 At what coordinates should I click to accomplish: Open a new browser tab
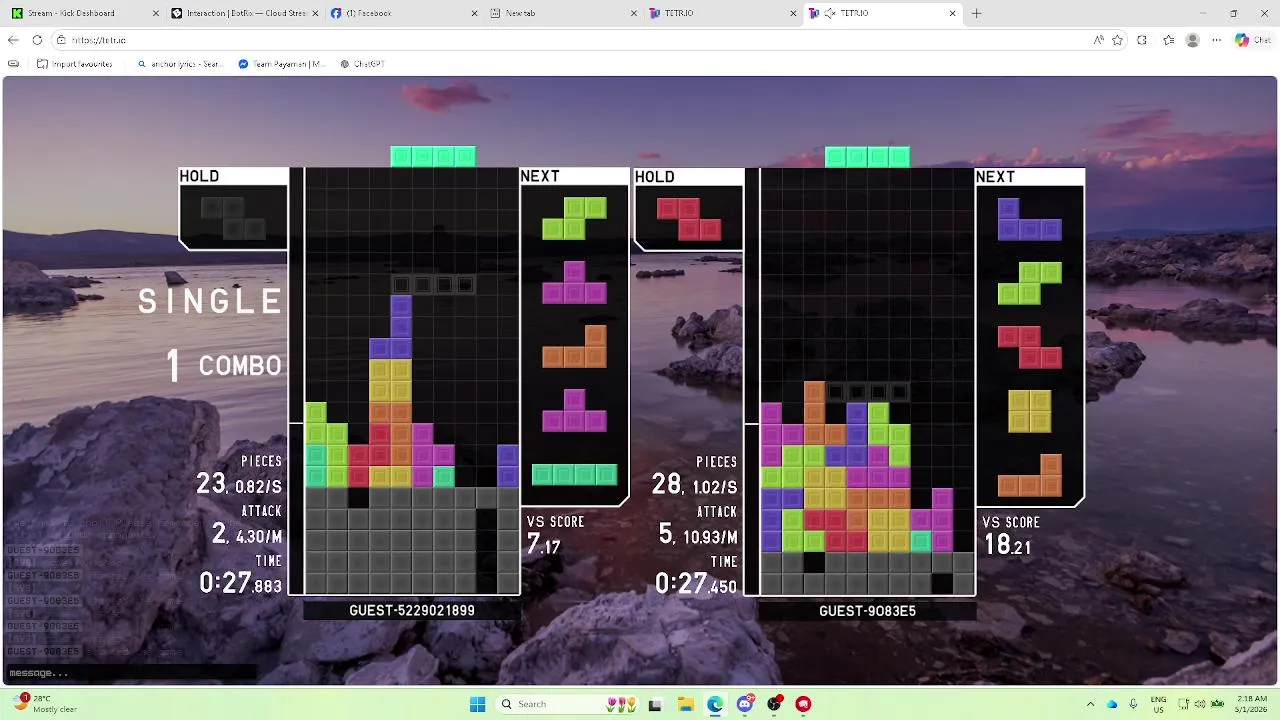pos(976,13)
